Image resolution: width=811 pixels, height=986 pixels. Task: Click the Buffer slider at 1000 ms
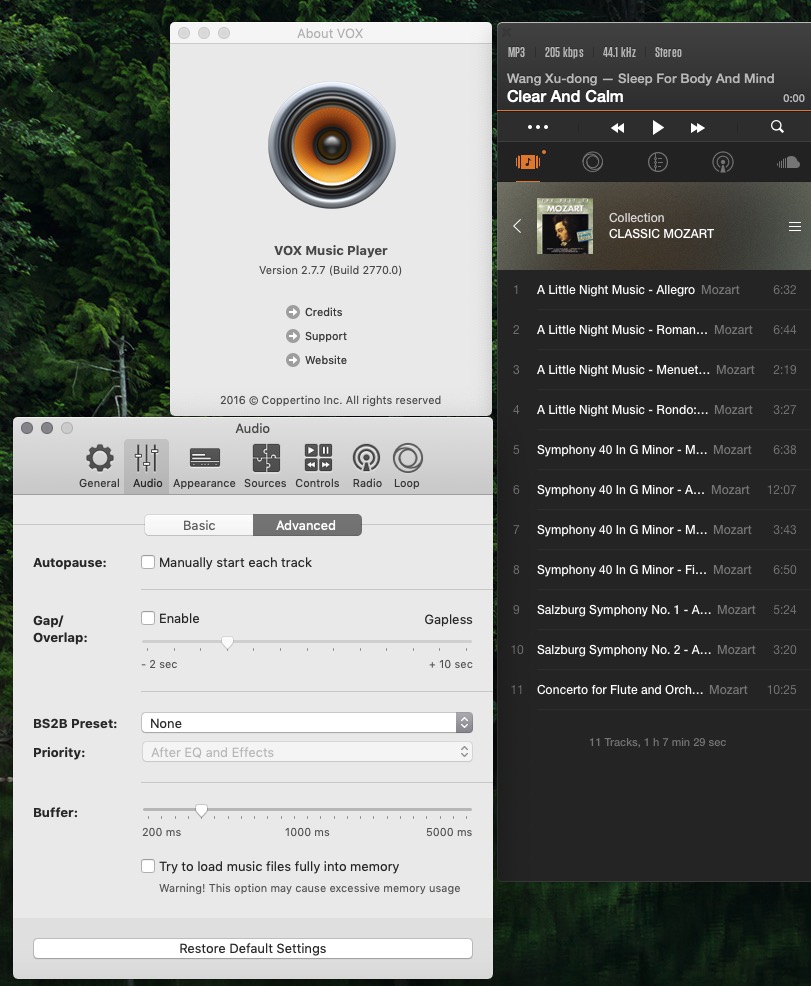[x=307, y=809]
